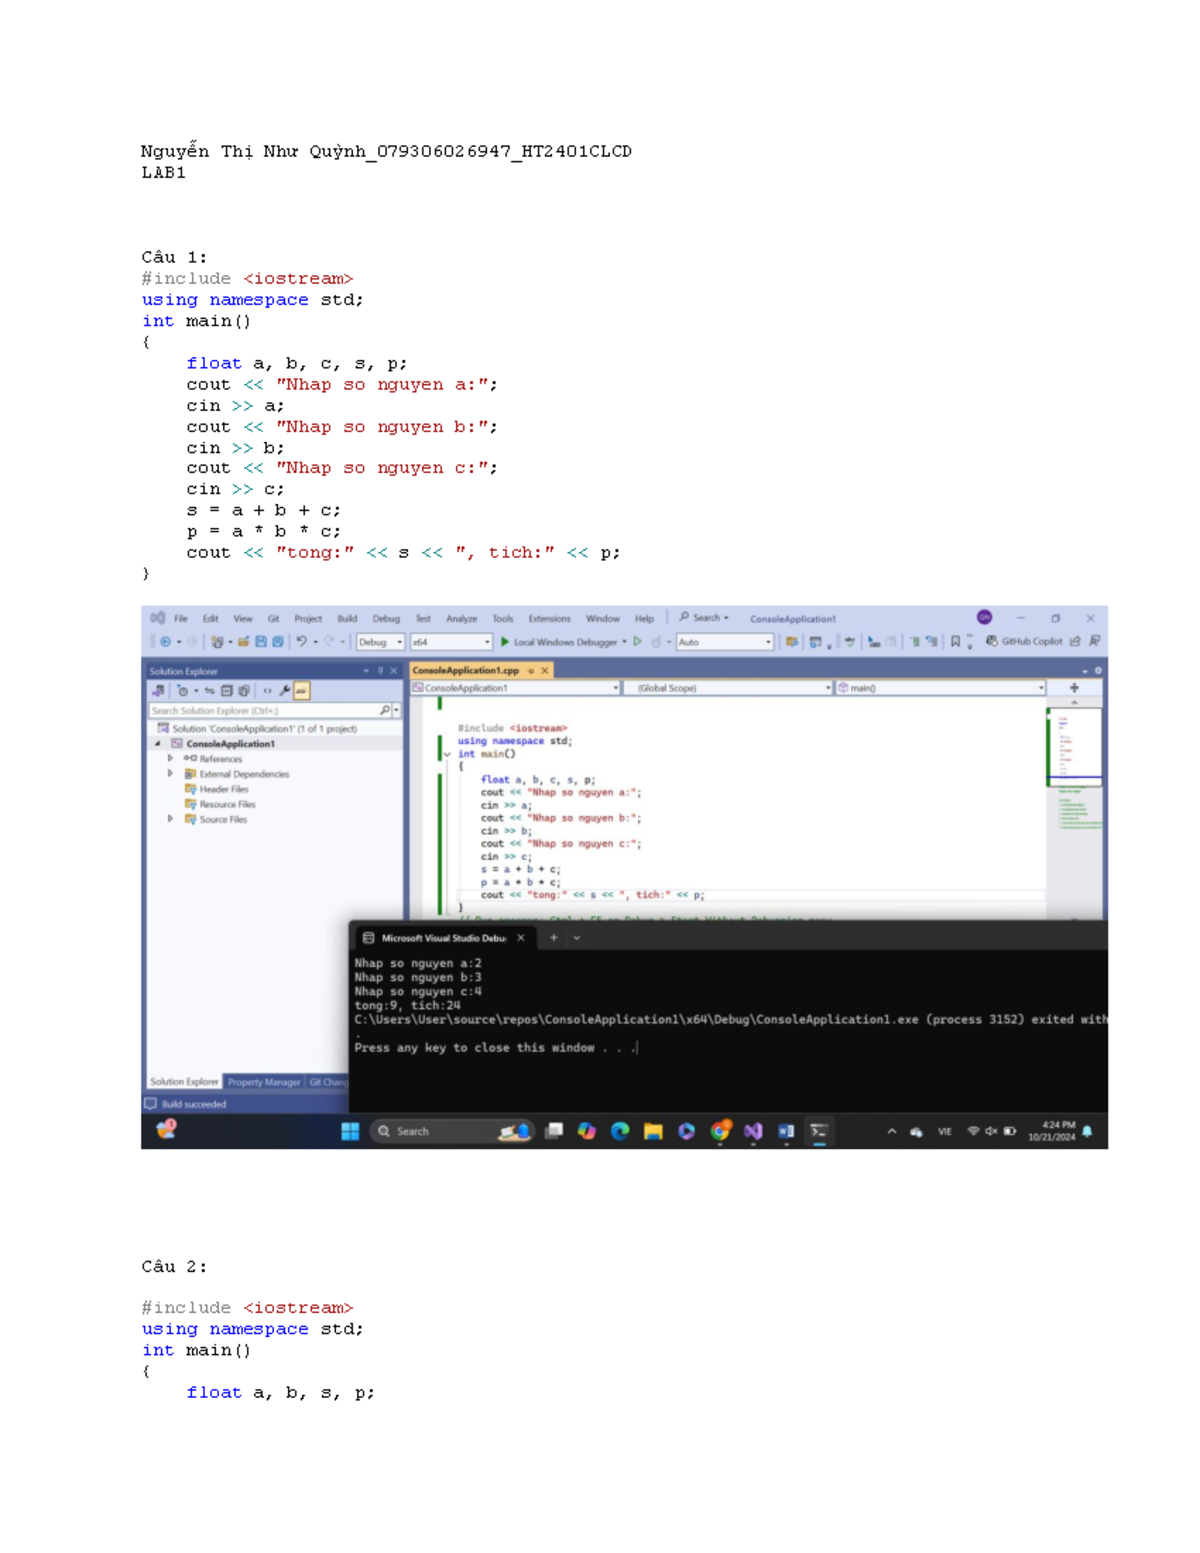The height and width of the screenshot is (1553, 1200).
Task: Click the Properties wrench icon in Solution Explorer
Action: [285, 690]
